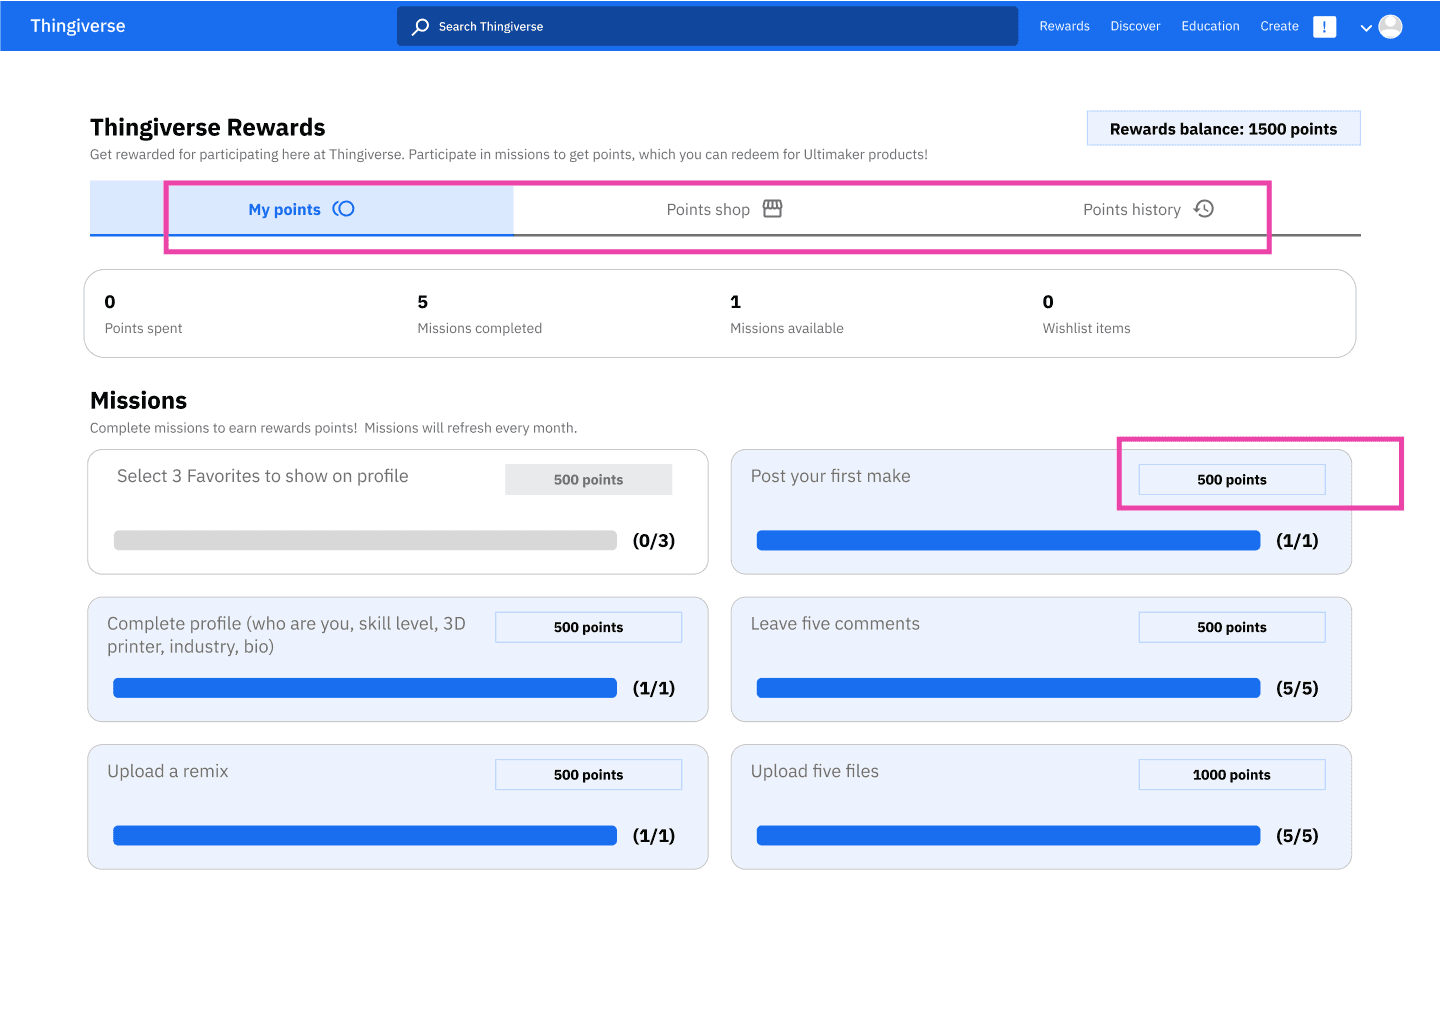The height and width of the screenshot is (1025, 1441).
Task: Open the Education menu item
Action: click(x=1210, y=26)
